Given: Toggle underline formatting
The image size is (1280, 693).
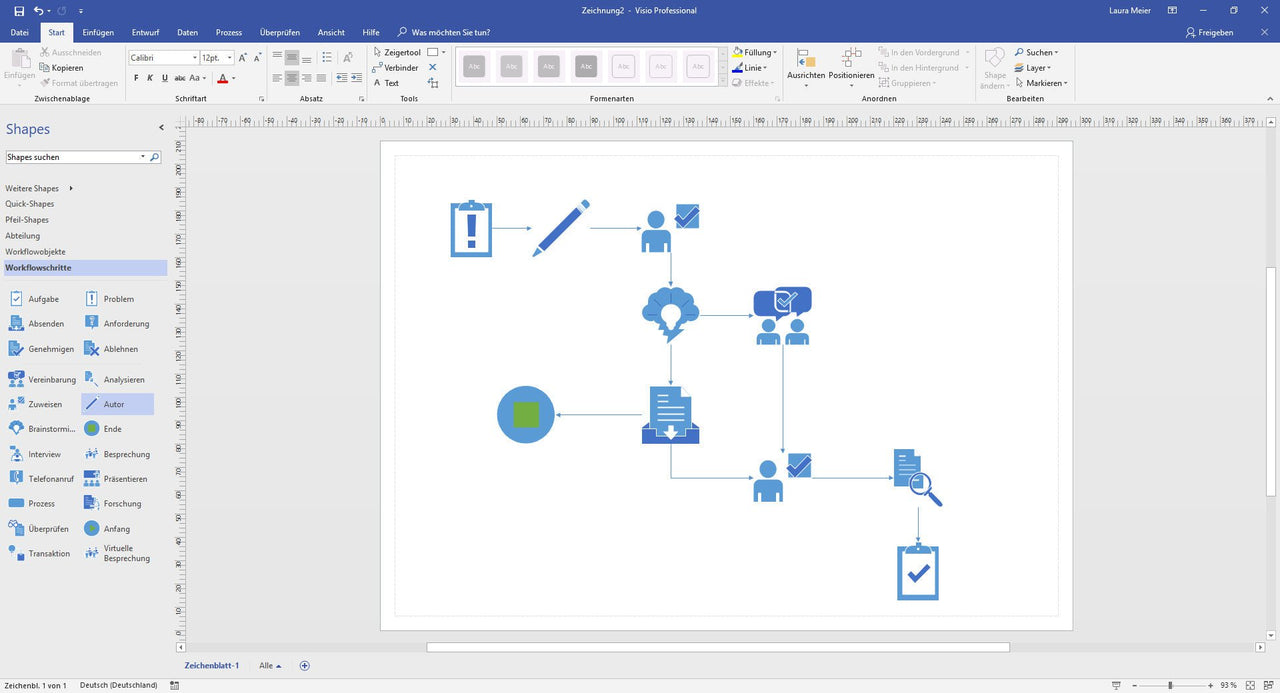Looking at the screenshot, I should click(164, 77).
